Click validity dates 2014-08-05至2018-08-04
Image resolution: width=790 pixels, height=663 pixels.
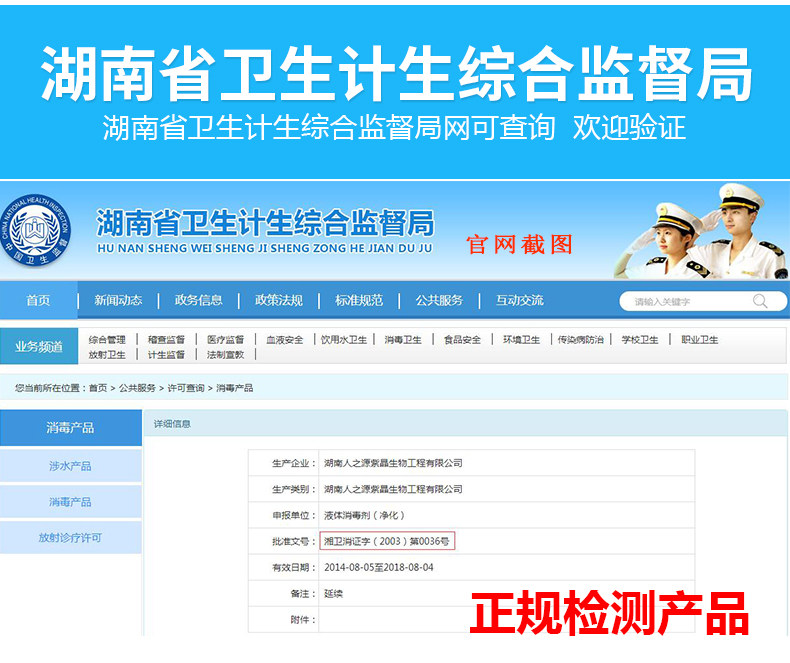(x=379, y=567)
